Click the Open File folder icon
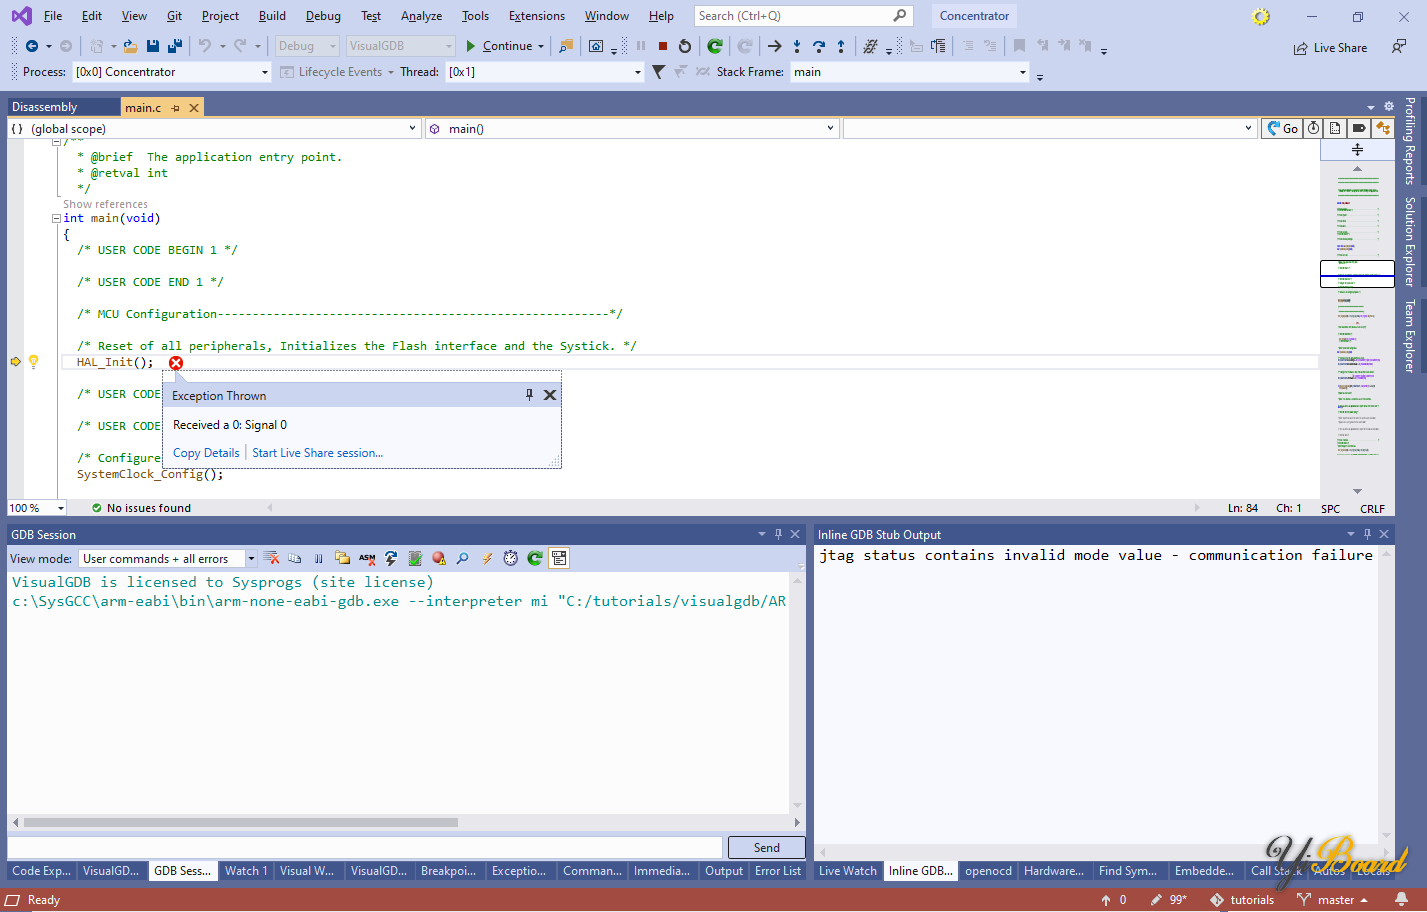The image size is (1427, 912). 131,46
